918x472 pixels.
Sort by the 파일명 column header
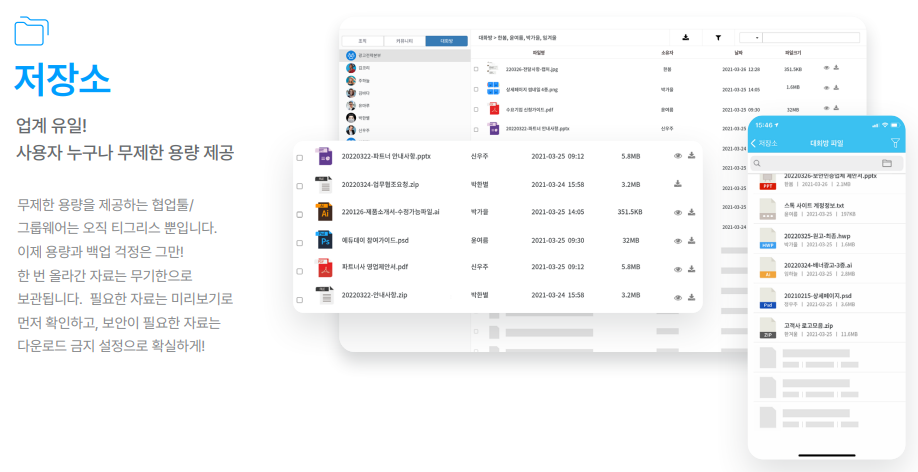pyautogui.click(x=539, y=53)
